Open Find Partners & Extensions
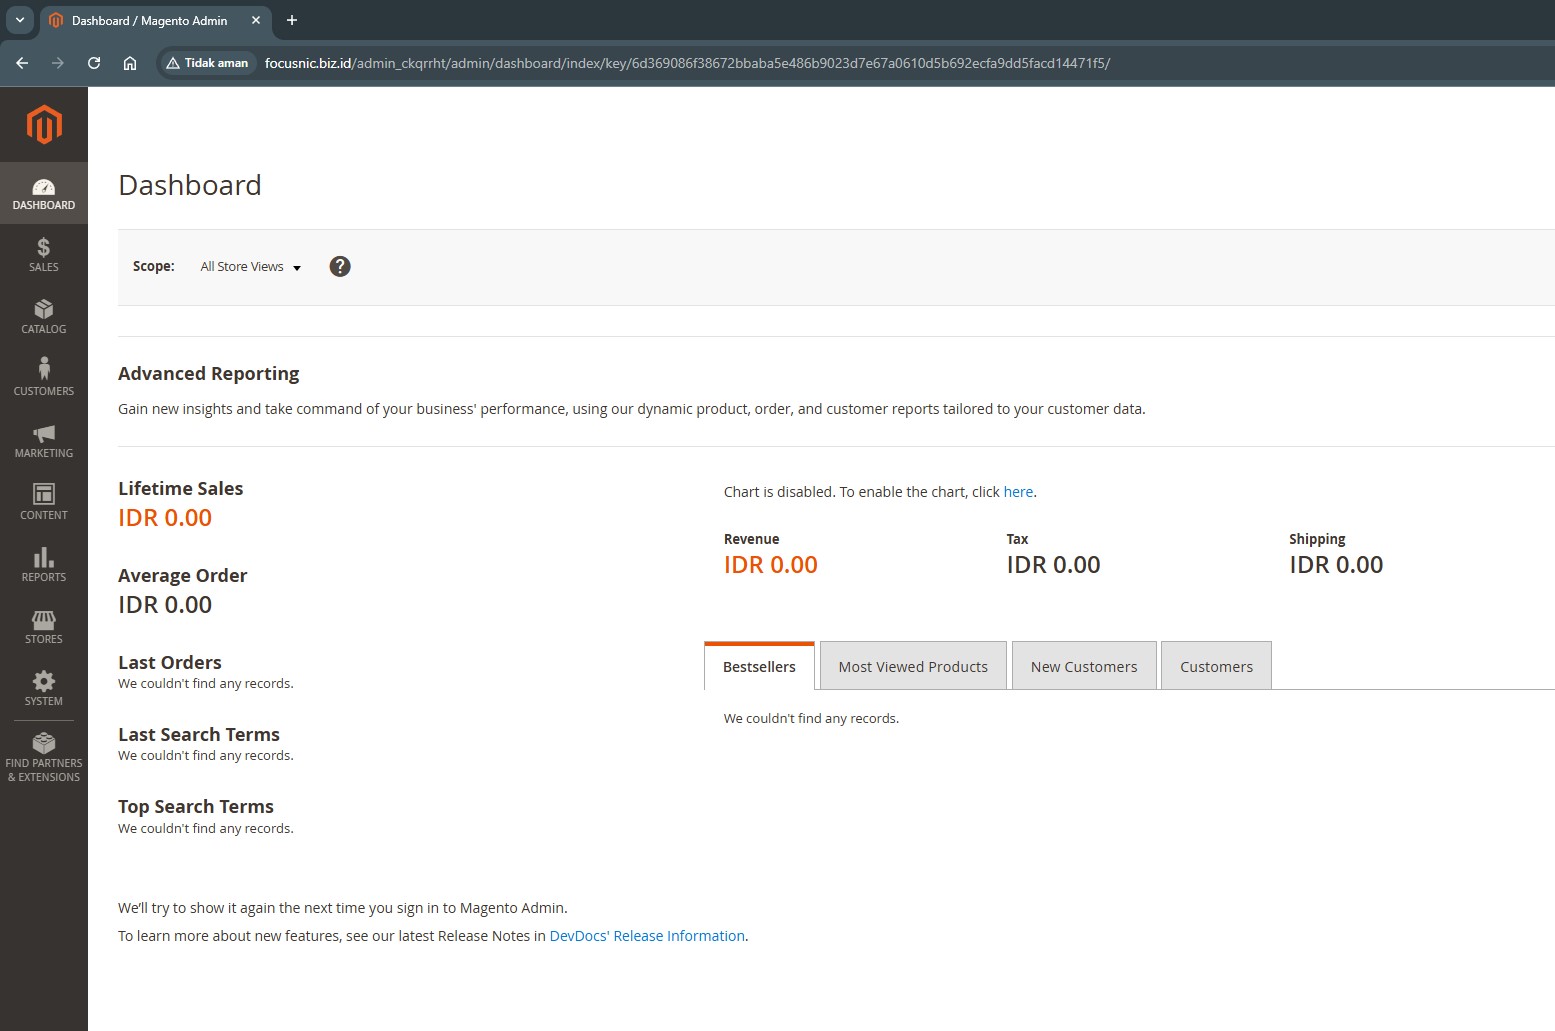Screen dimensions: 1555x1031 (44, 757)
